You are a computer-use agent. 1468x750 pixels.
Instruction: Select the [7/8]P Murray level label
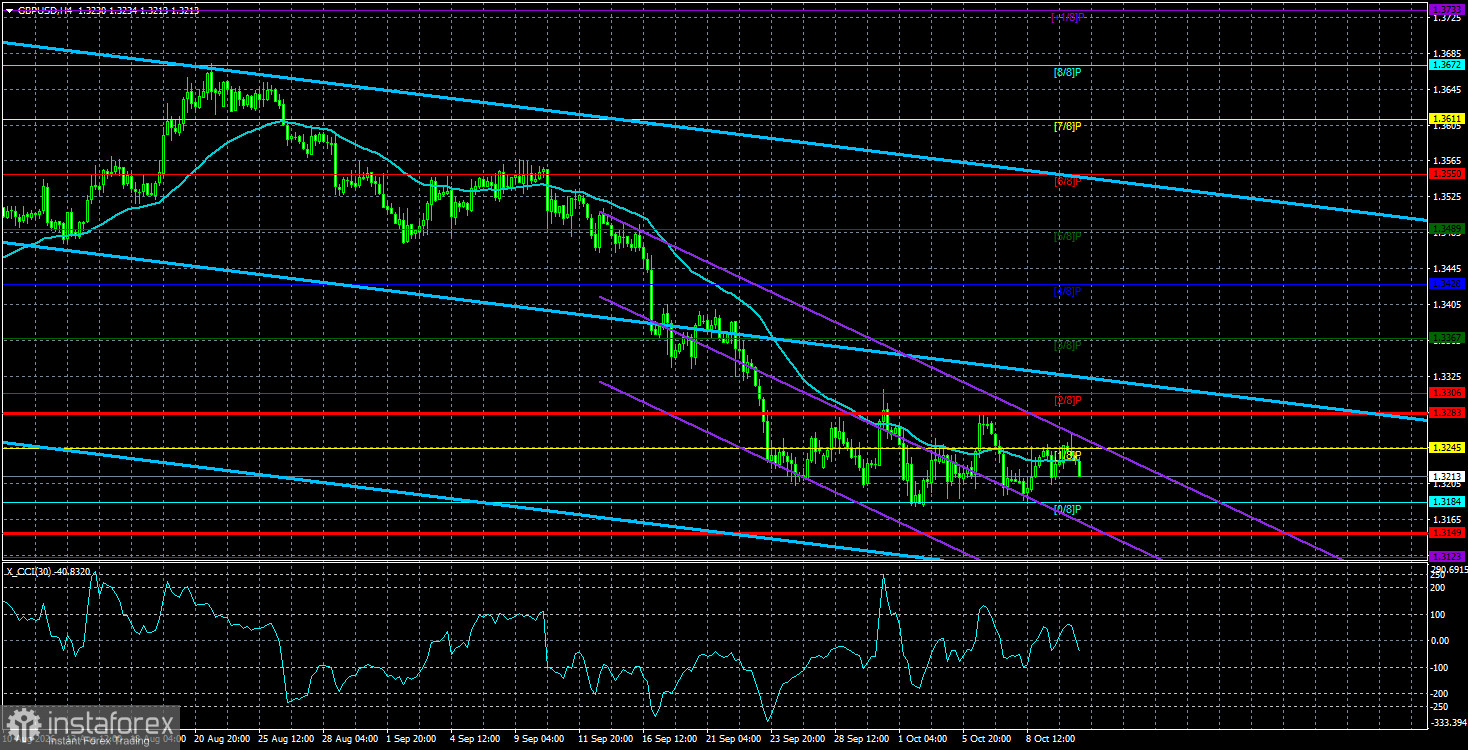(x=1068, y=126)
